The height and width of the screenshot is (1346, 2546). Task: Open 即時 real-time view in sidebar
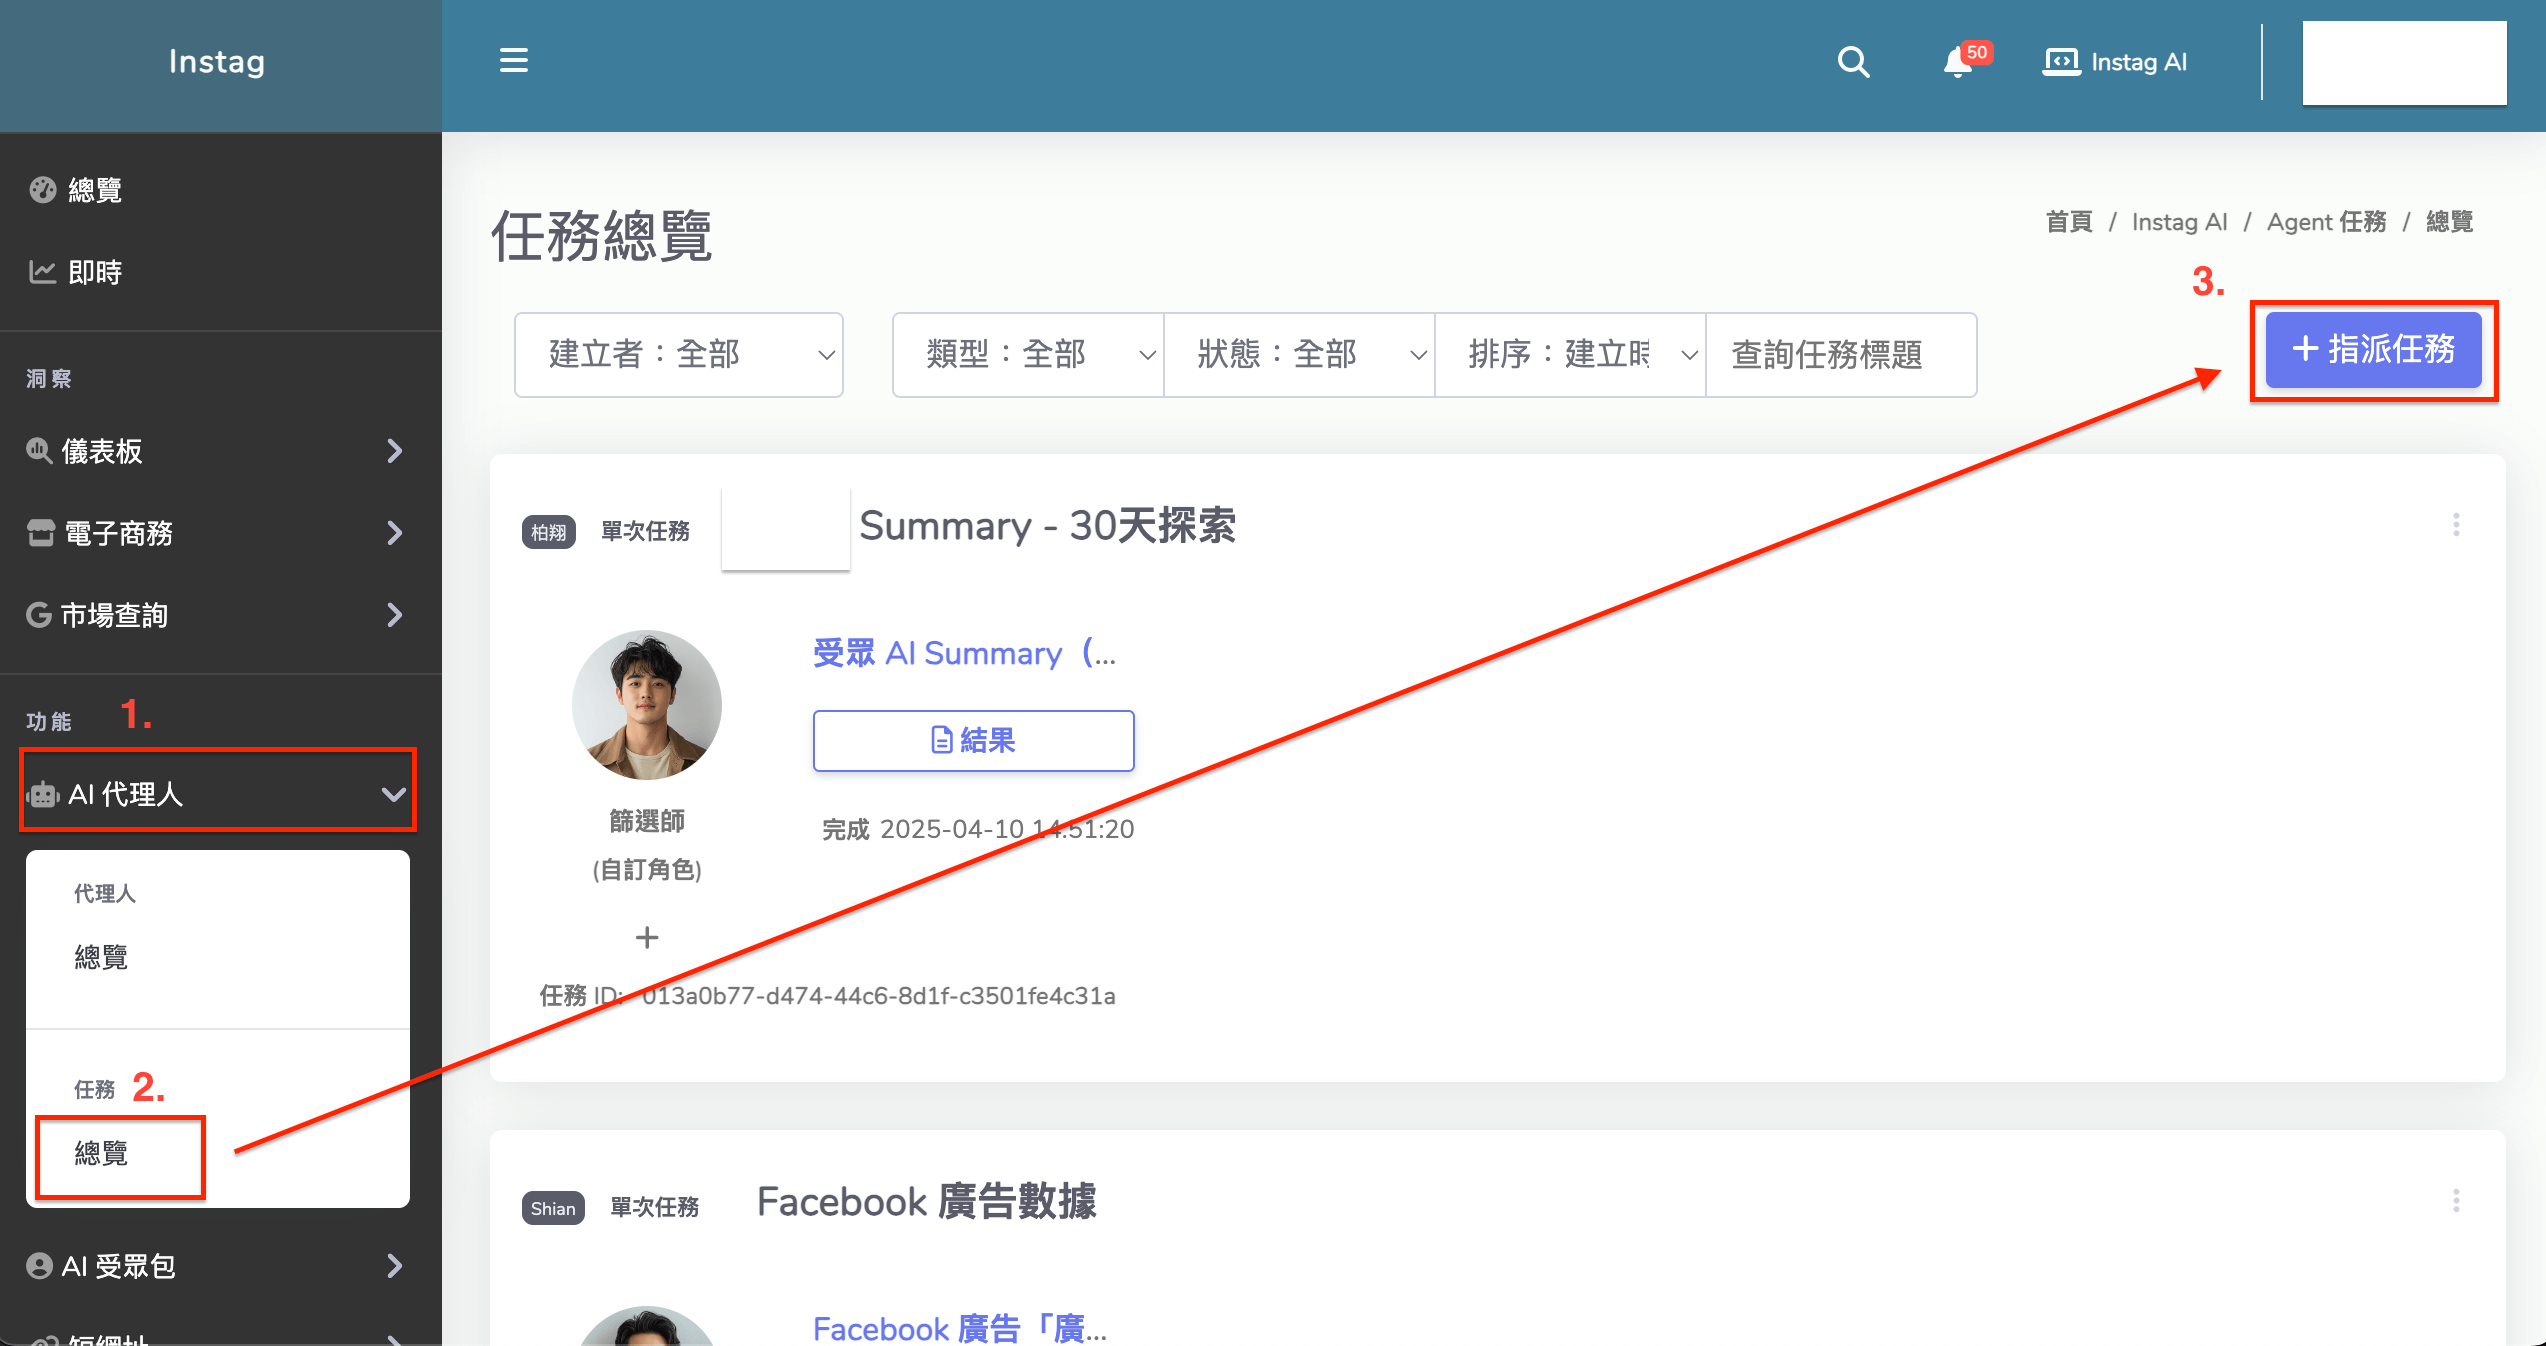click(x=95, y=272)
